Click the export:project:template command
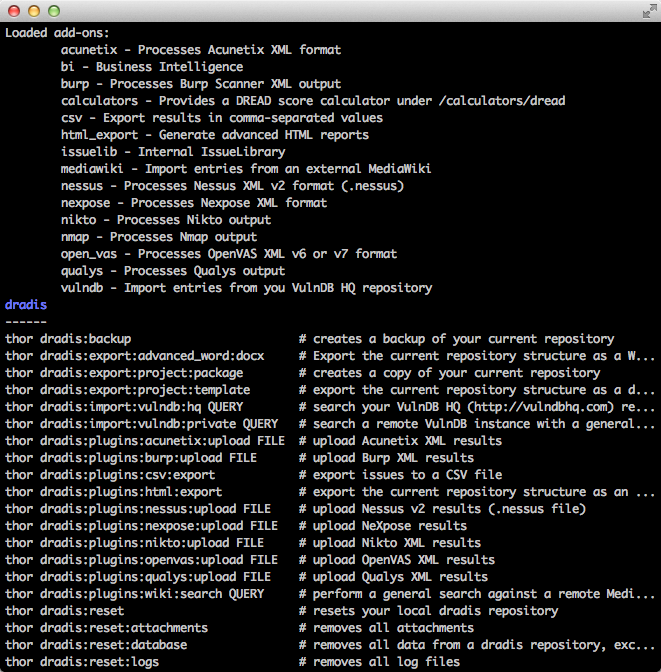This screenshot has height=672, width=661. pos(127,390)
